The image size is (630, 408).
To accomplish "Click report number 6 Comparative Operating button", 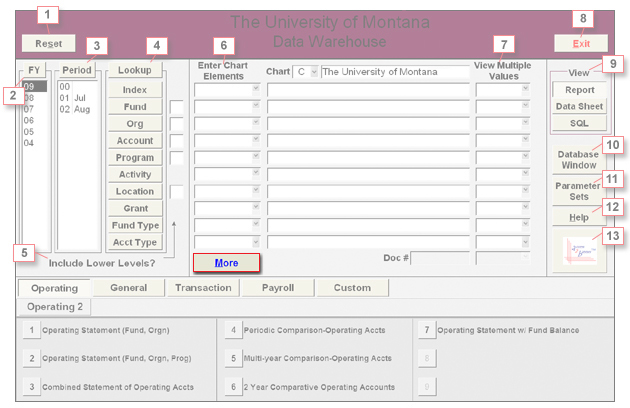I will coord(232,386).
